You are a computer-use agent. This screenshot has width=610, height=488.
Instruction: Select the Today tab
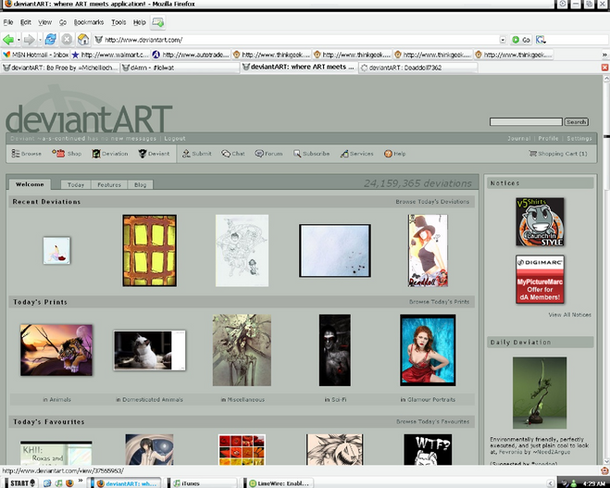[x=76, y=185]
